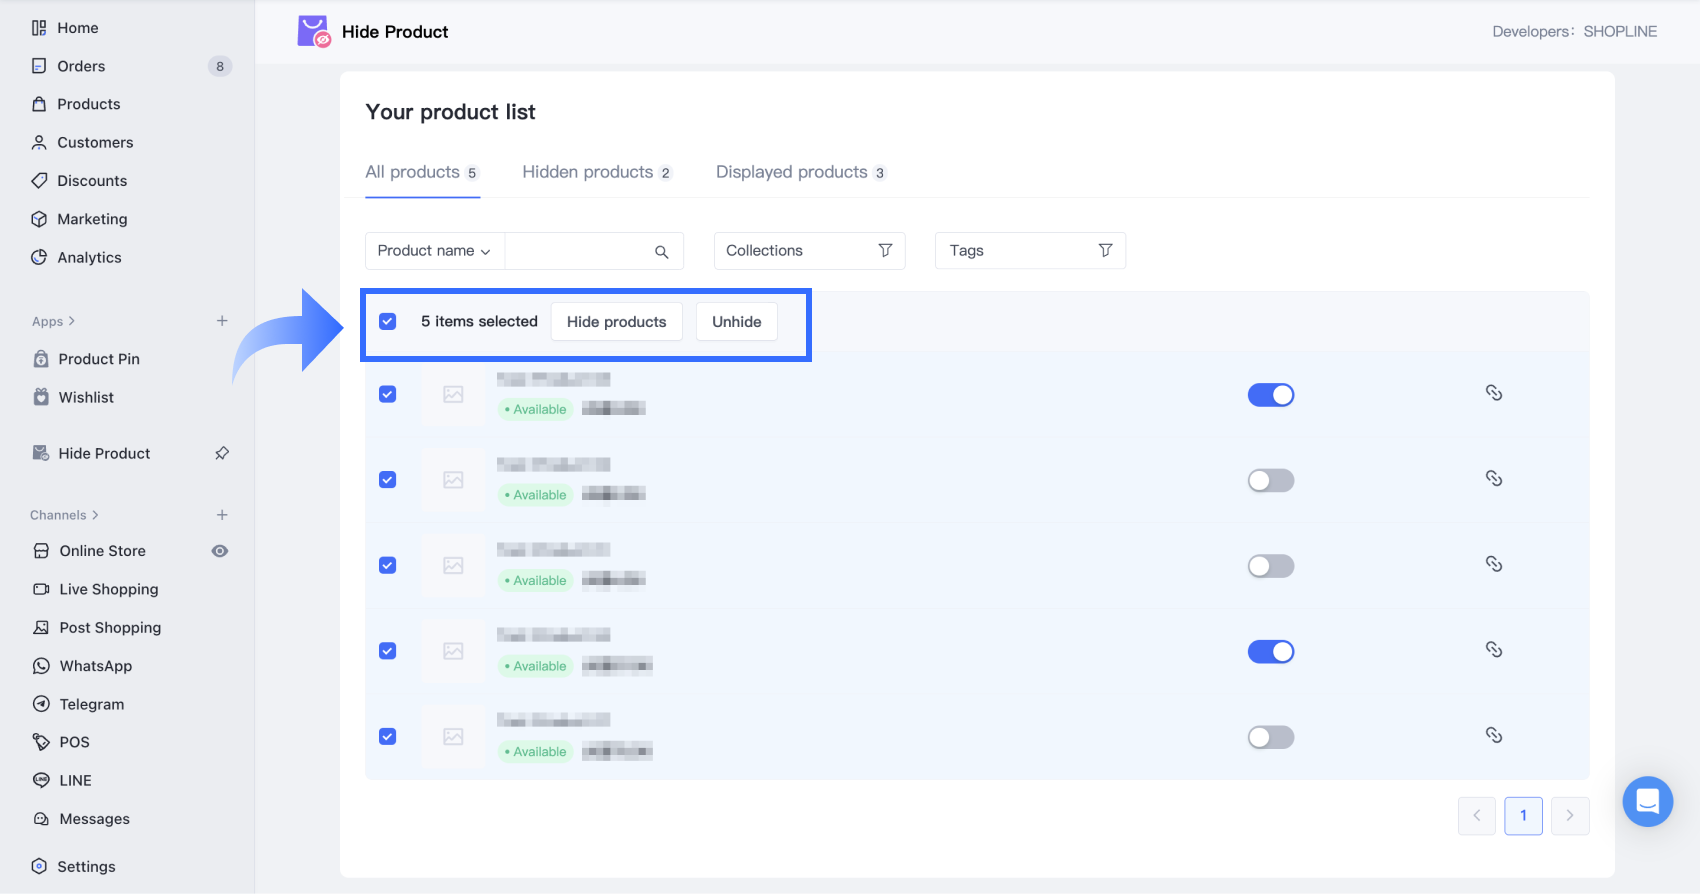Turn off the first product's visibility toggle
Screen dimensions: 1700x894
[x=1270, y=395]
